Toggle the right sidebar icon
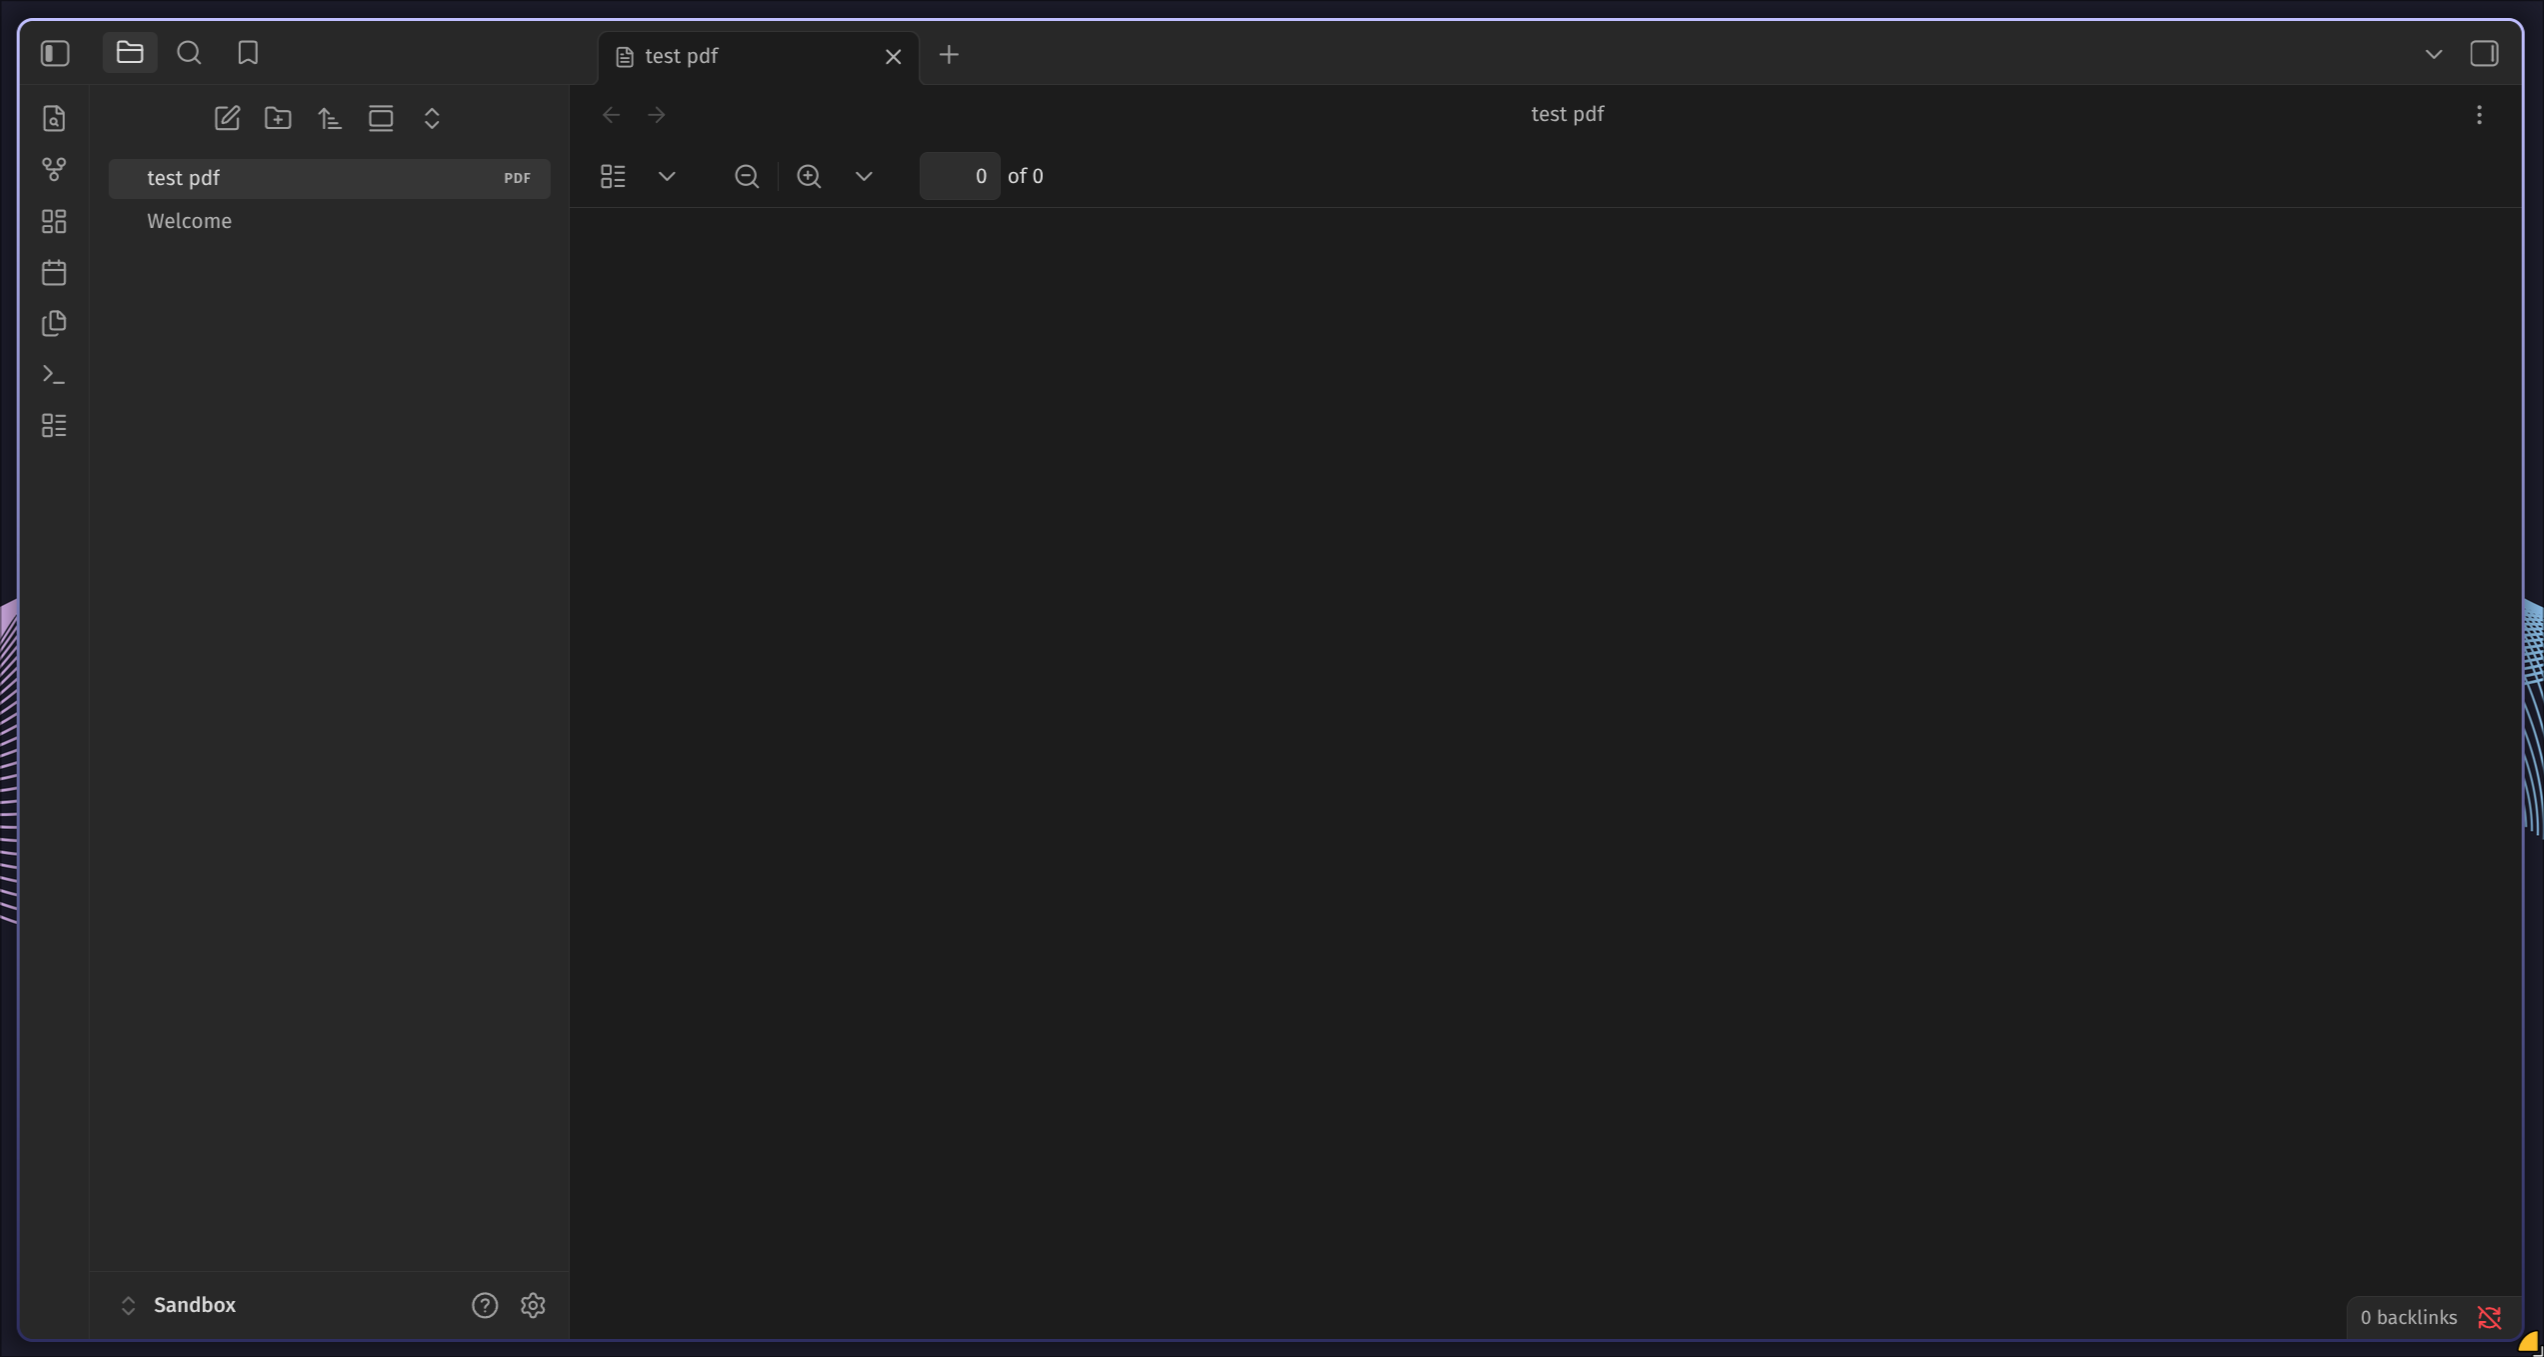Screen dimensions: 2544x1357 2485,53
